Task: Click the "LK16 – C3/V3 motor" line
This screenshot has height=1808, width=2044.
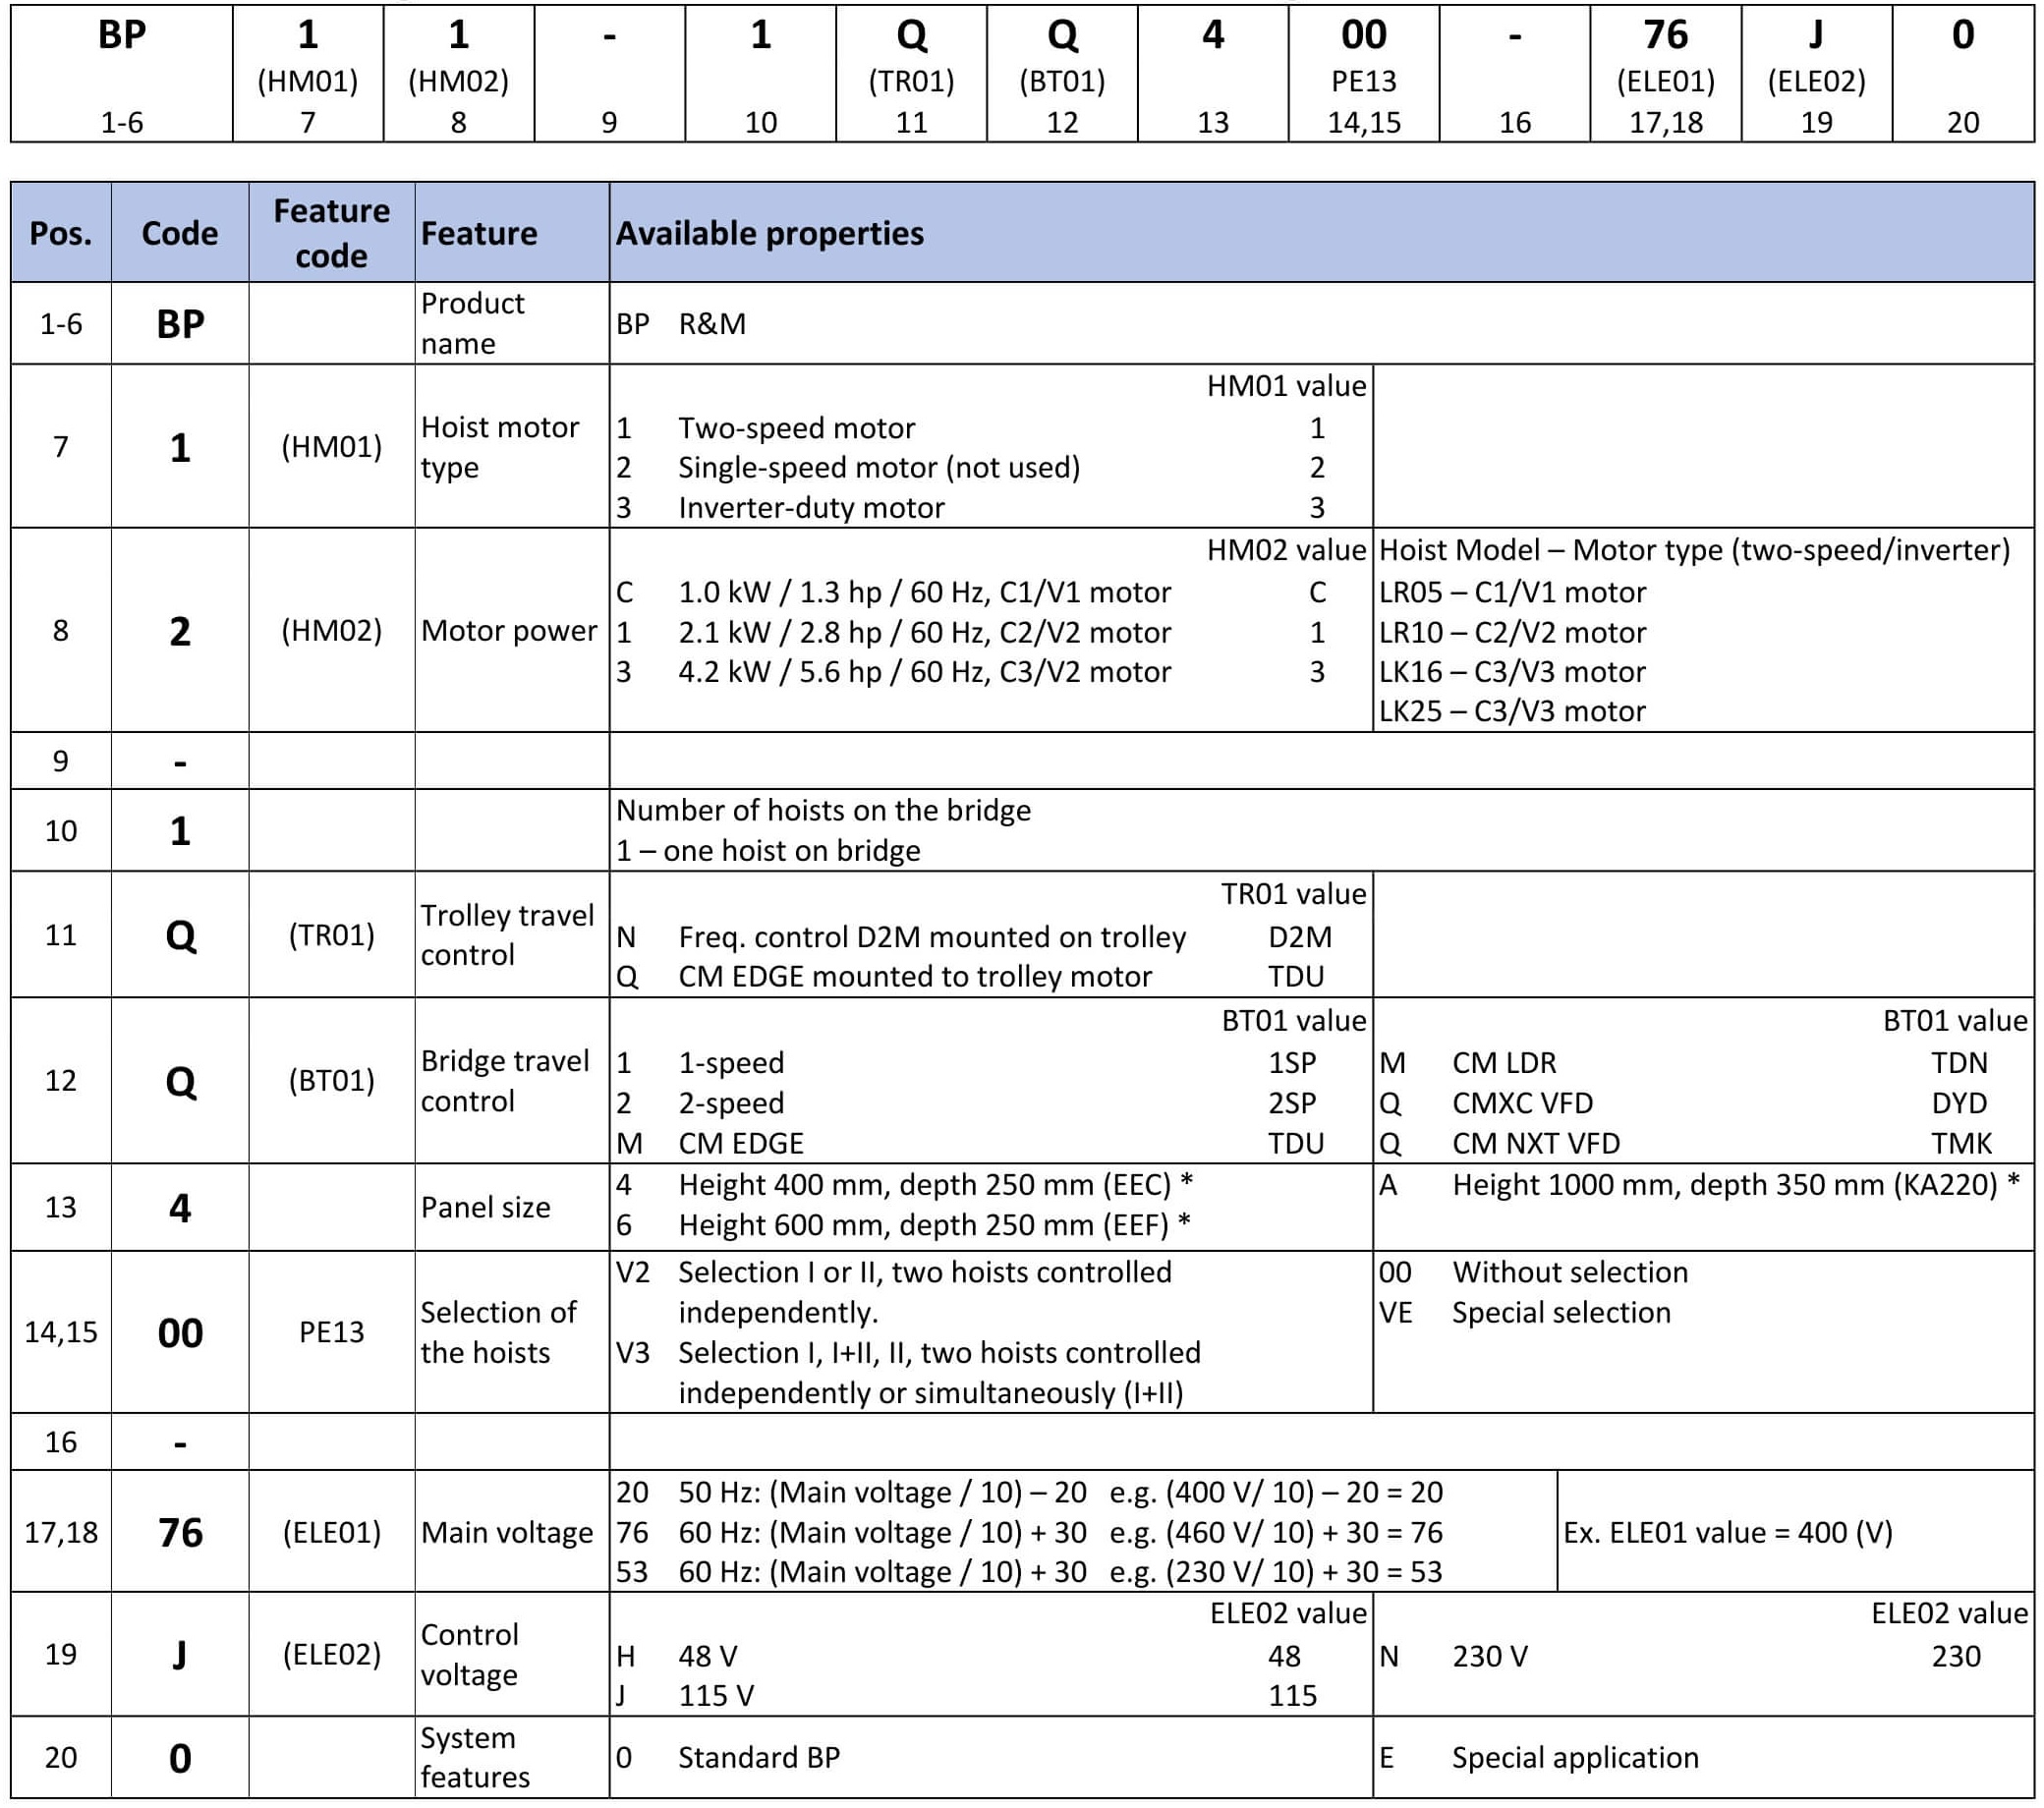Action: click(x=1512, y=671)
